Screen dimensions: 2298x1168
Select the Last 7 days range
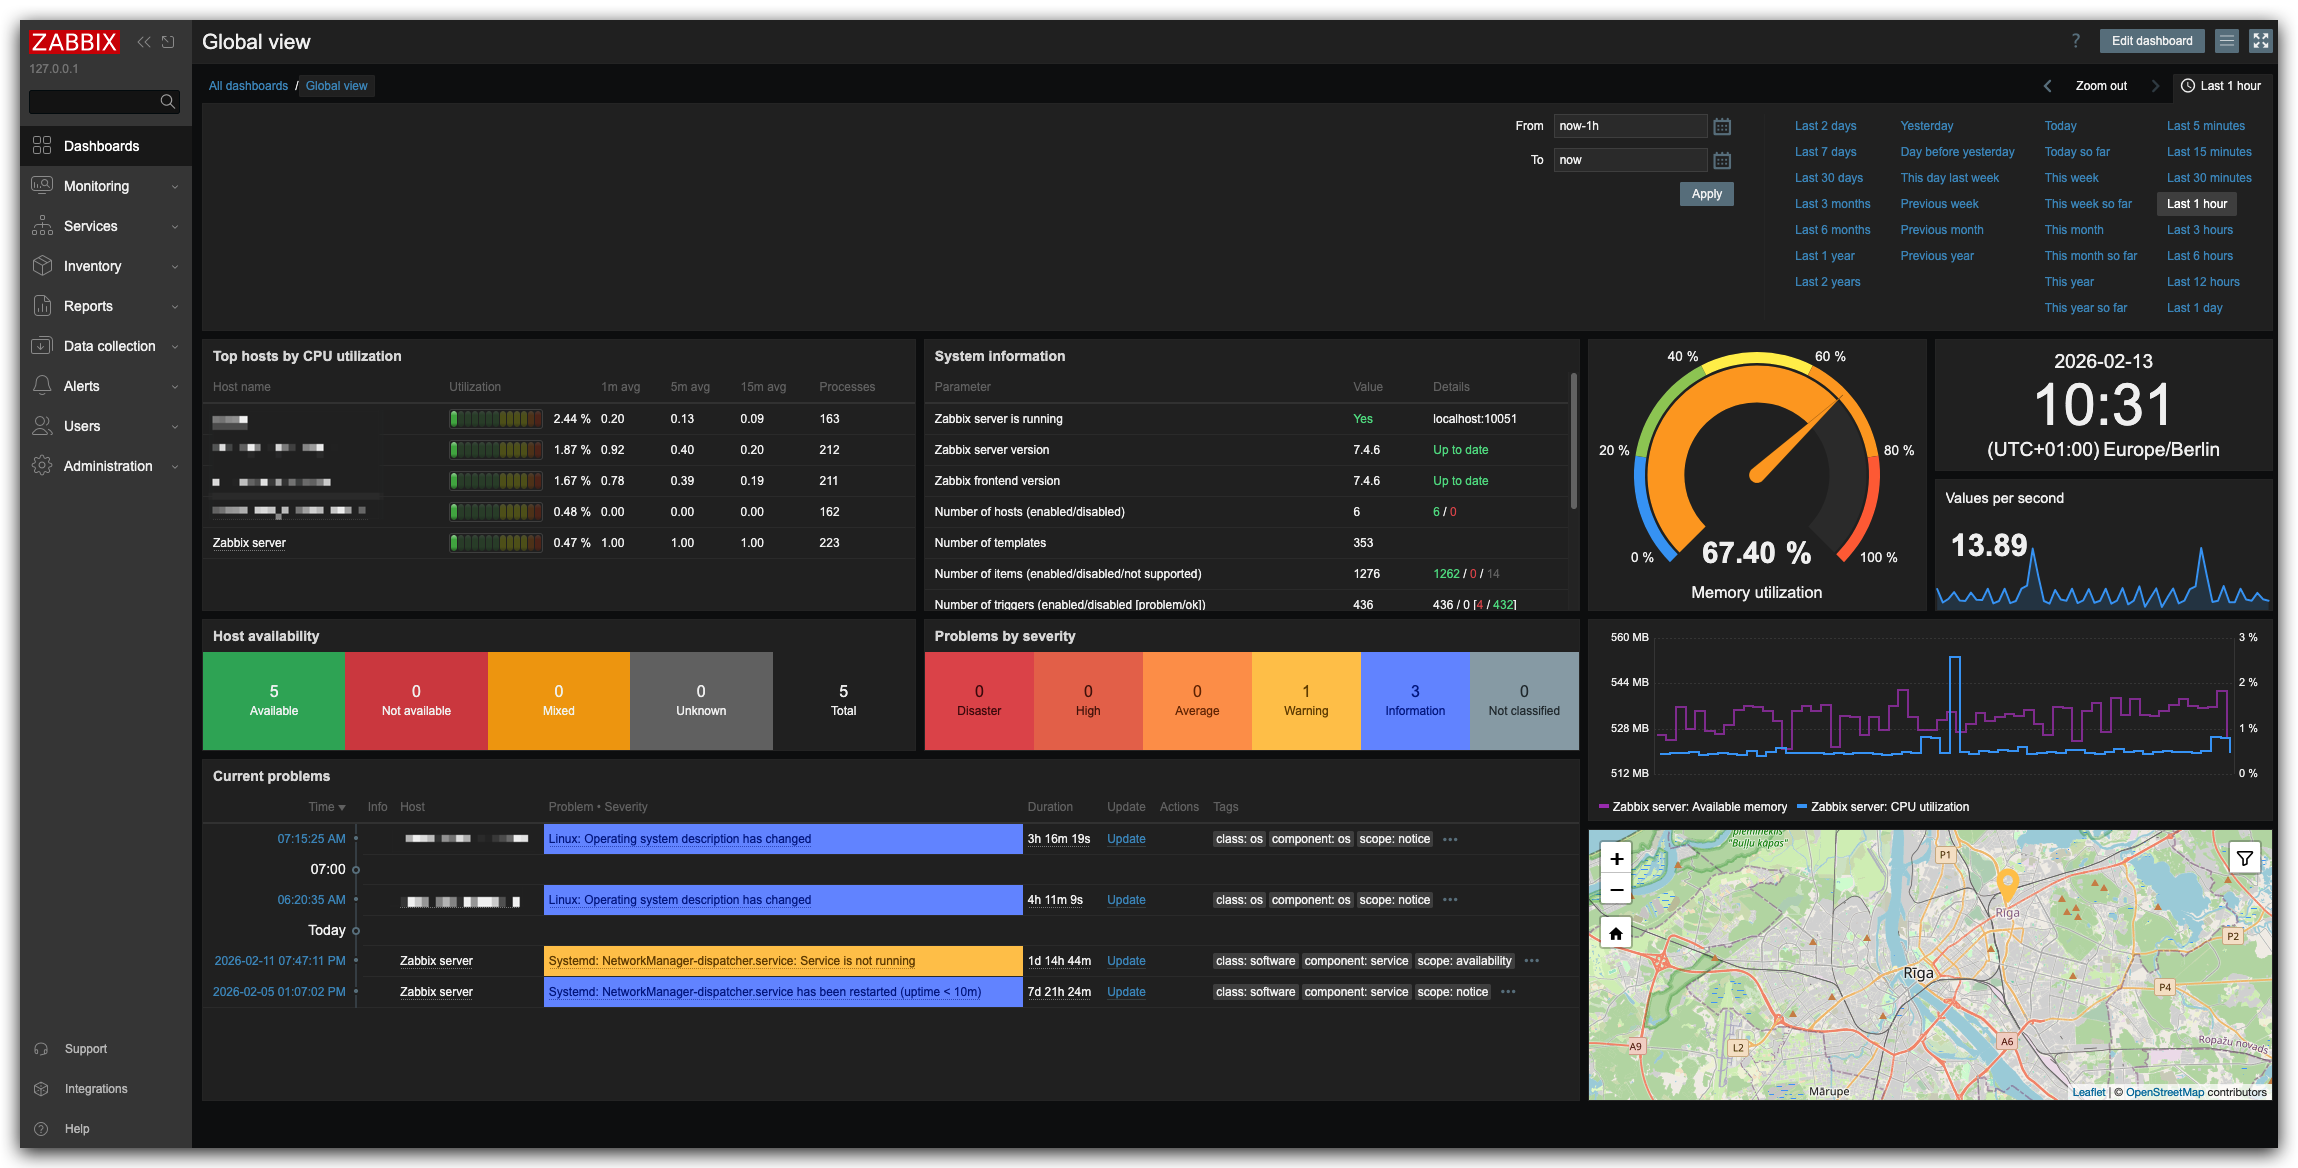tap(1825, 152)
